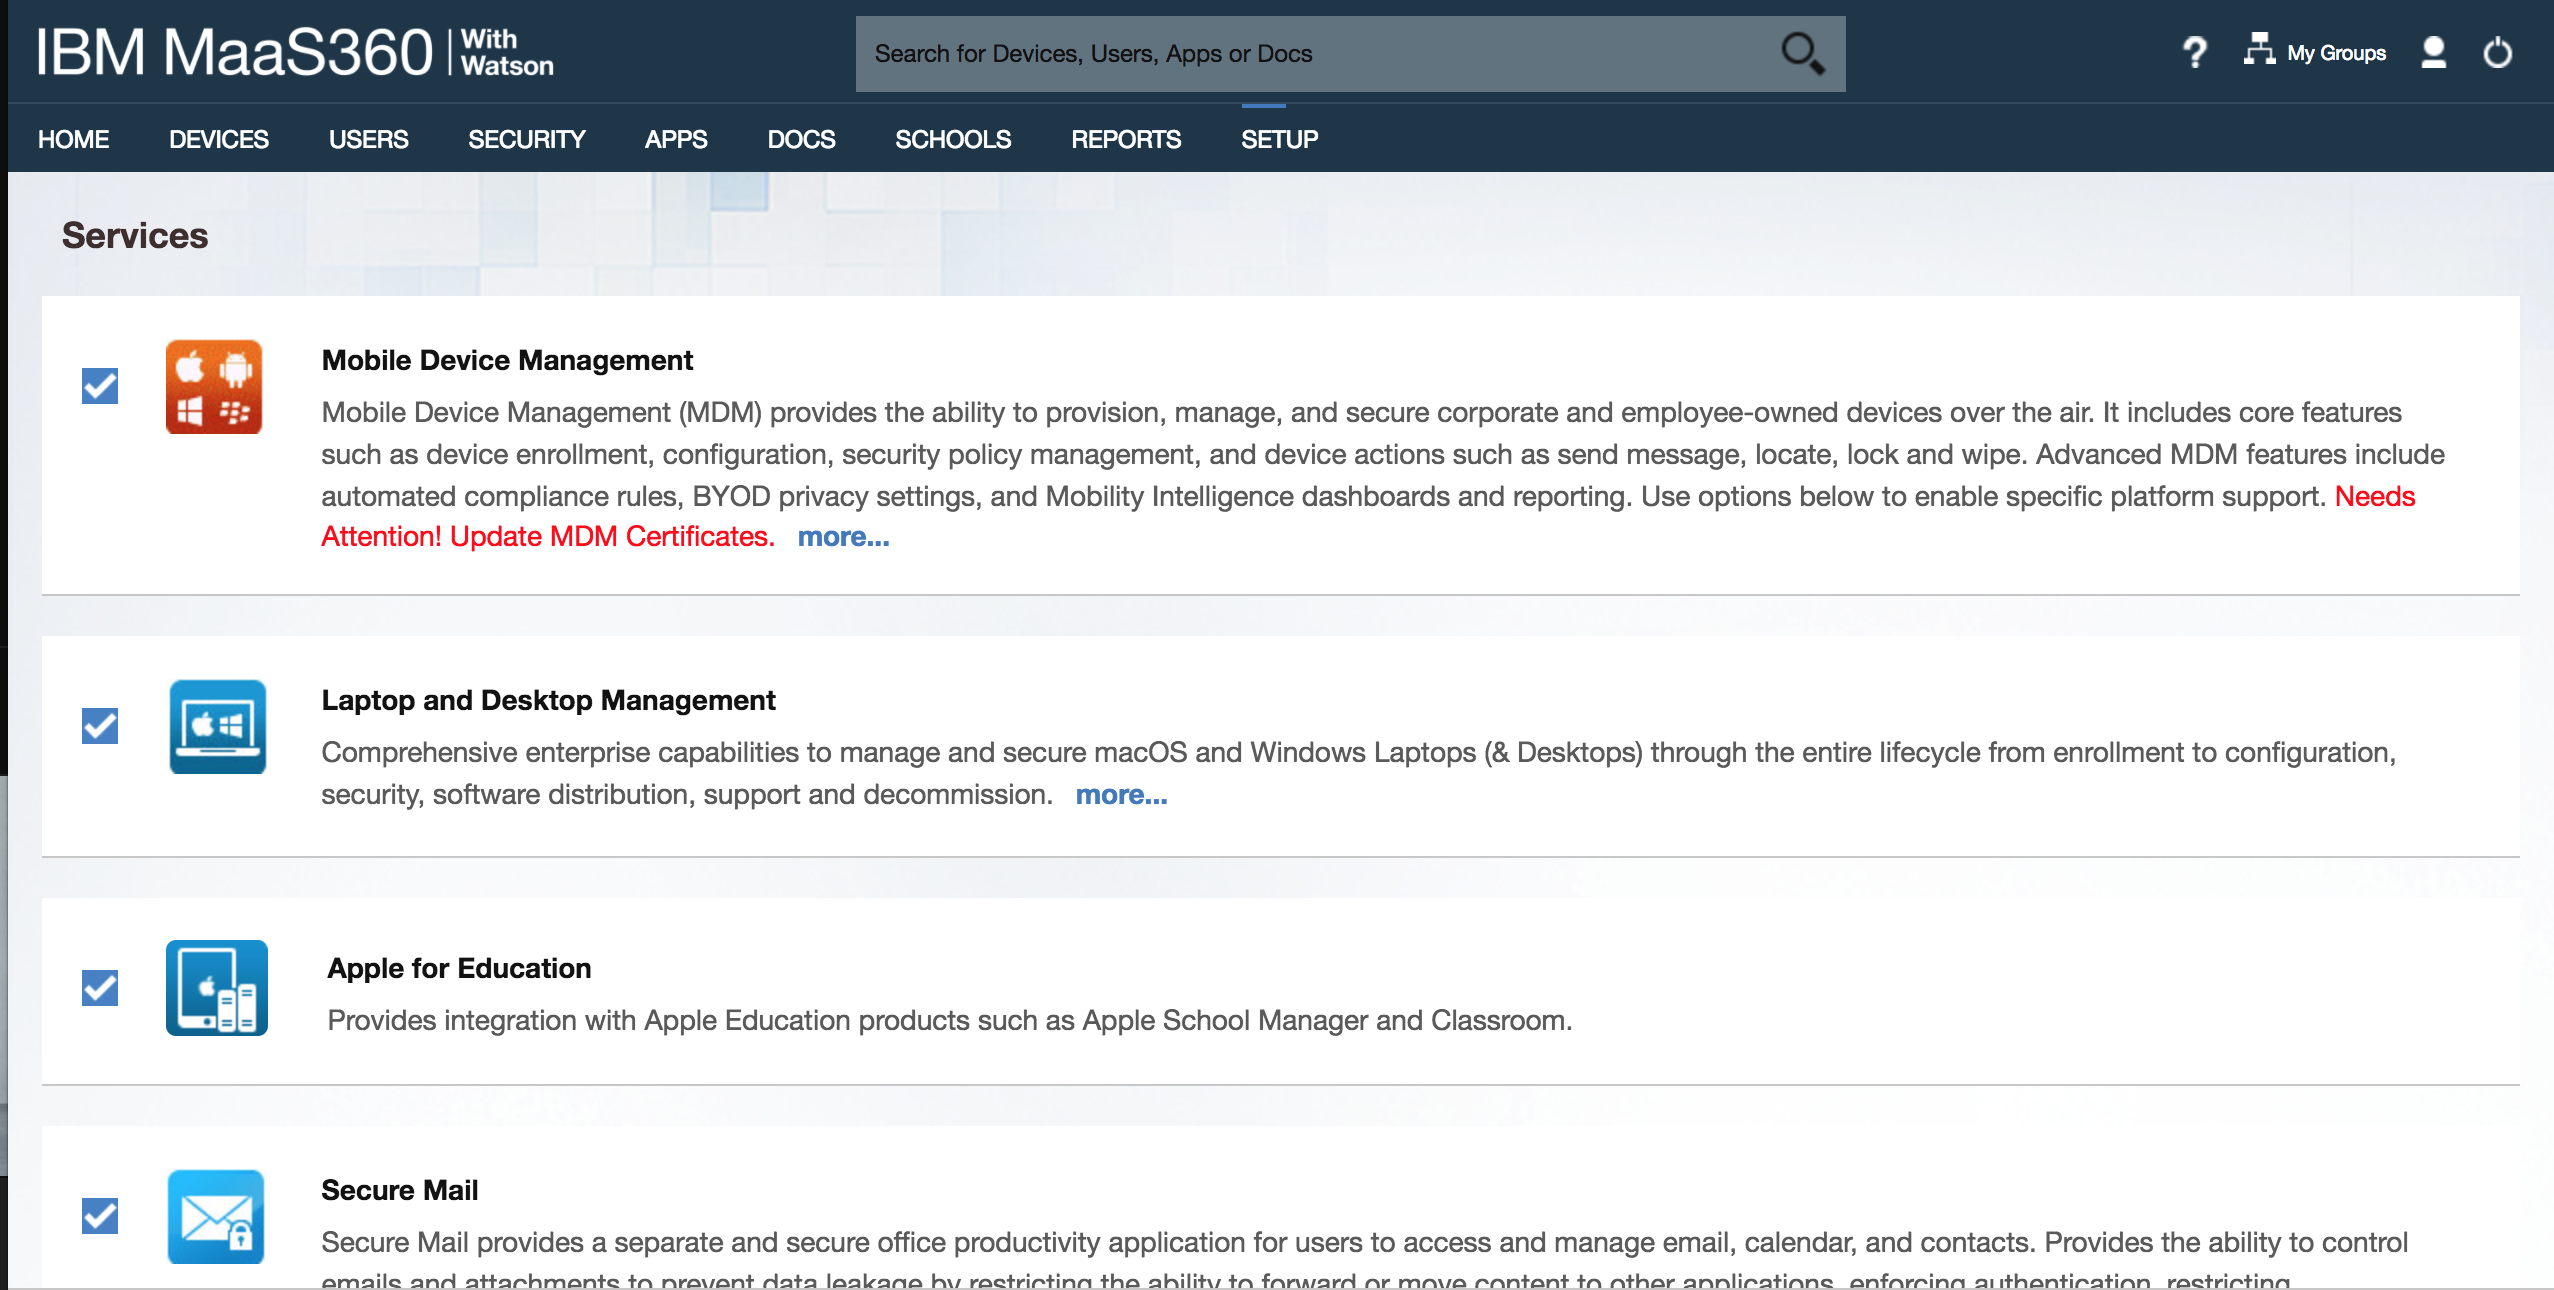Image resolution: width=2554 pixels, height=1290 pixels.
Task: Click the Laptop and Desktop Management icon
Action: point(215,728)
